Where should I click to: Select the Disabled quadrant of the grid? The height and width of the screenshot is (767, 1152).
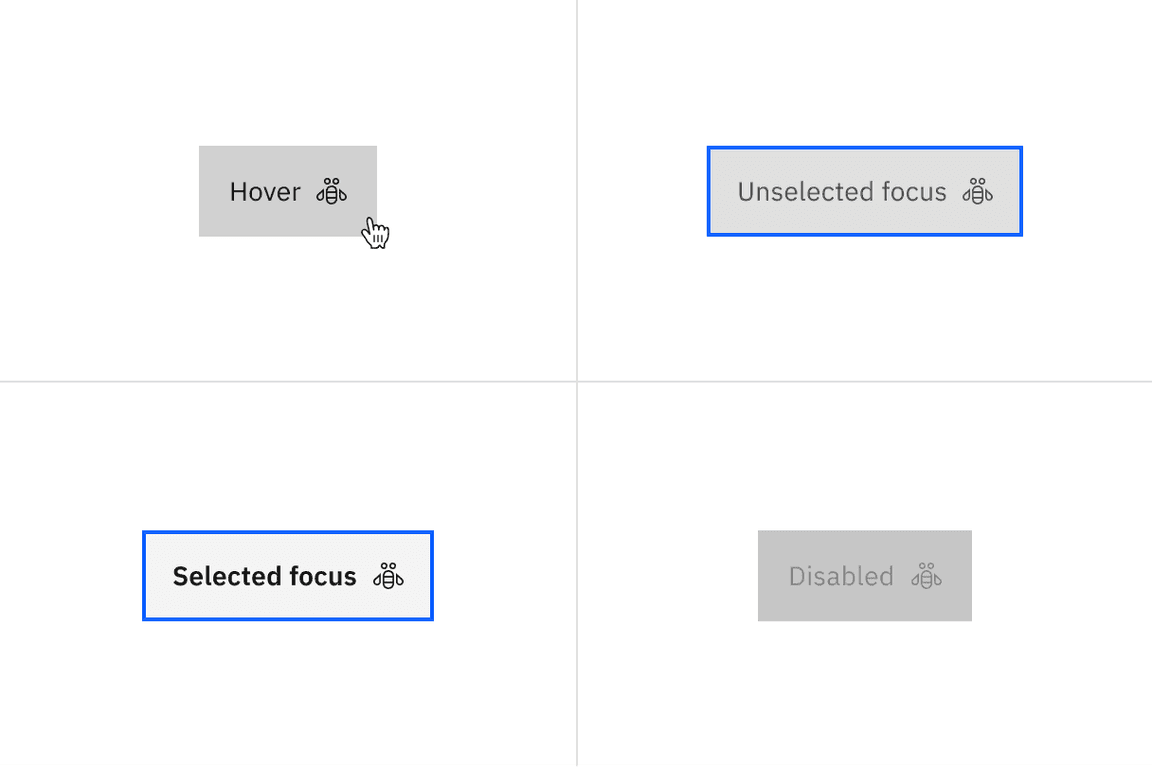tap(864, 575)
